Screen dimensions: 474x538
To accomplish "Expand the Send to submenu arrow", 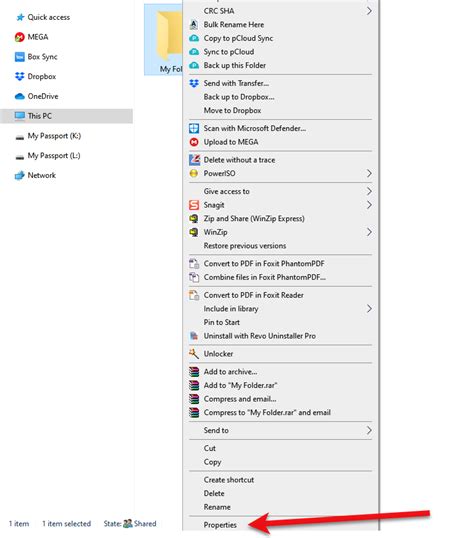I will [369, 430].
